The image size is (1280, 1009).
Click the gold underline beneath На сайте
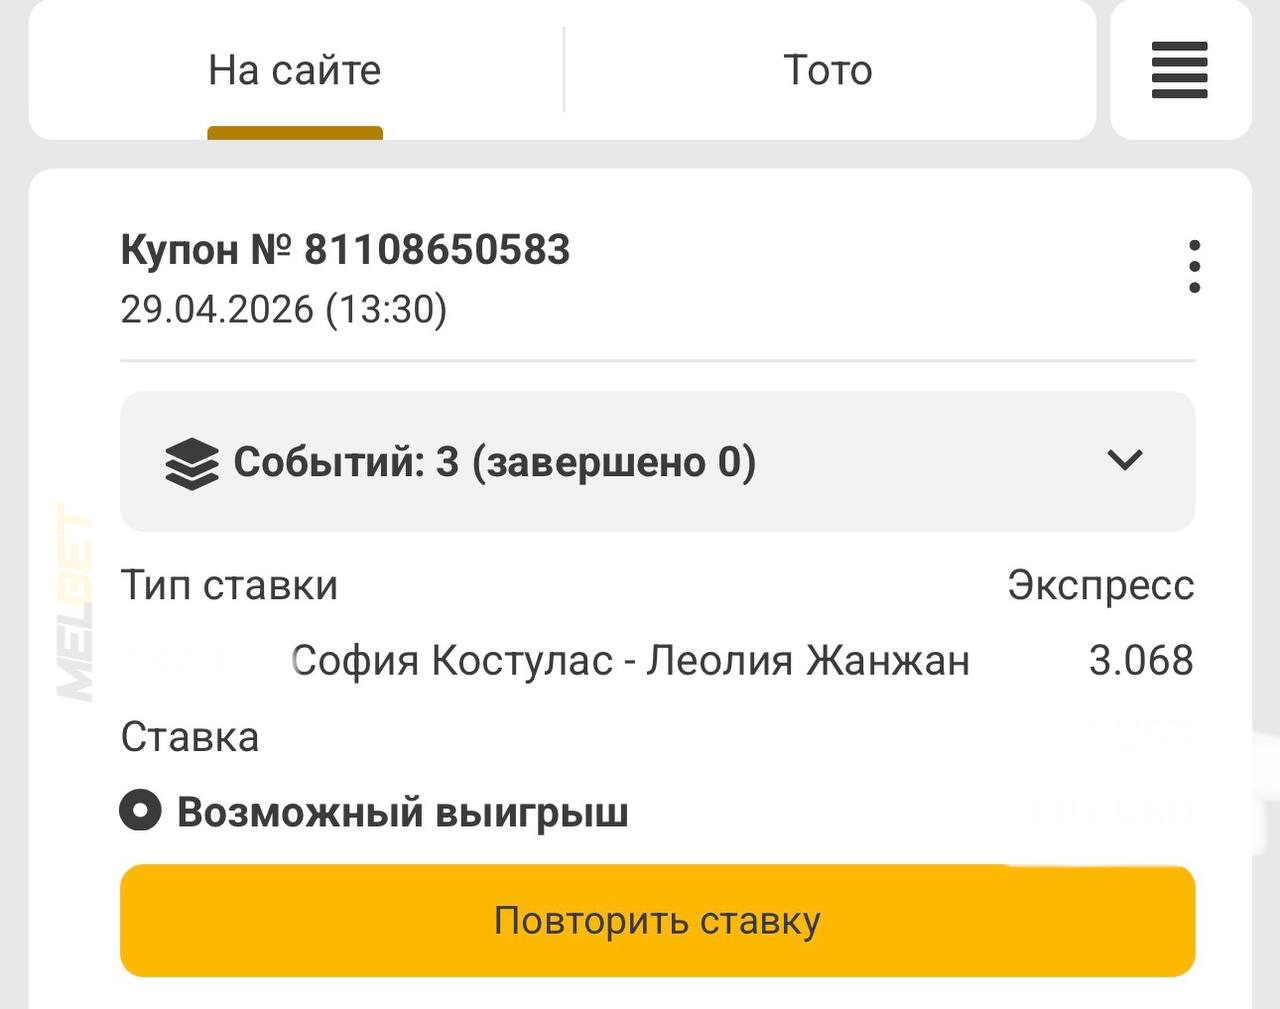click(295, 133)
